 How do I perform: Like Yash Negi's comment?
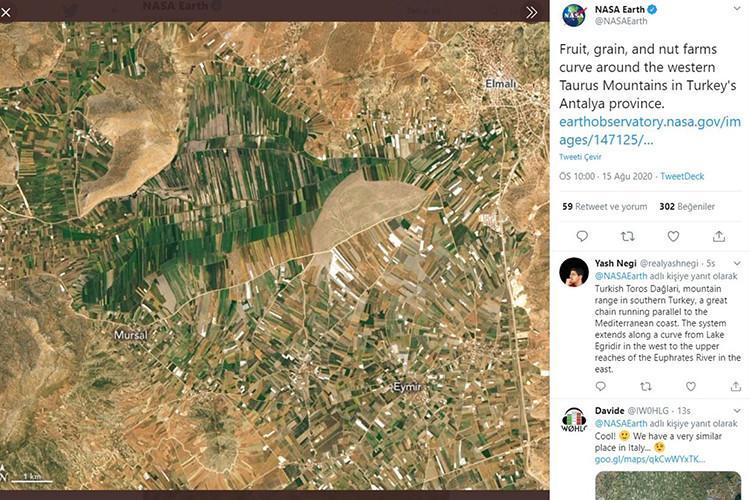[691, 386]
